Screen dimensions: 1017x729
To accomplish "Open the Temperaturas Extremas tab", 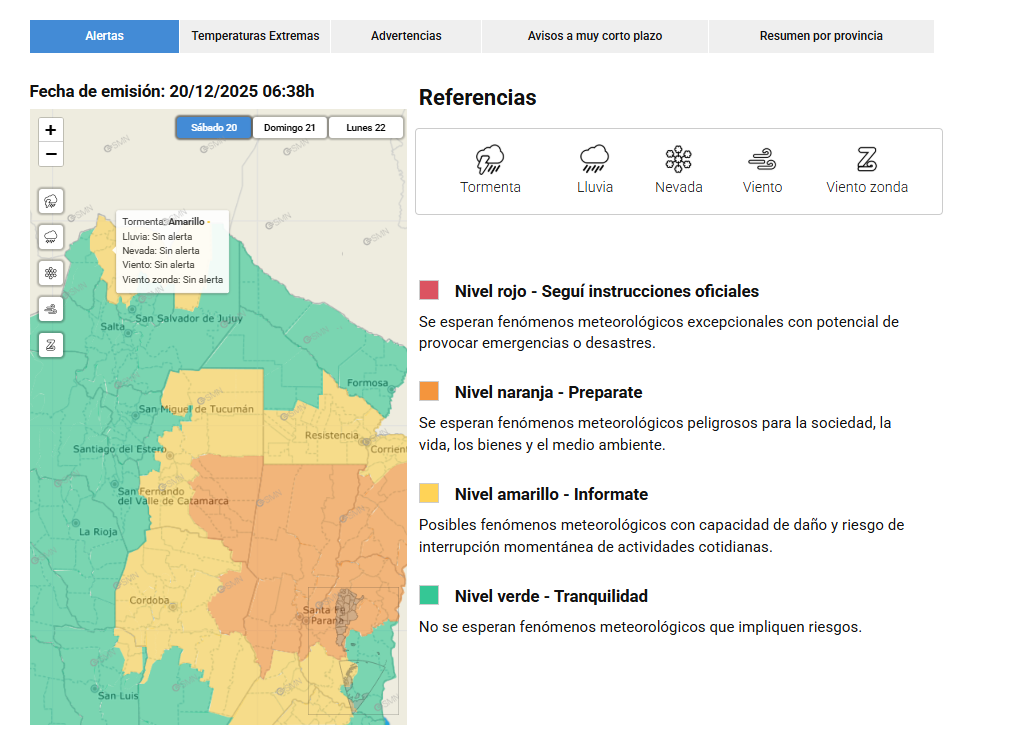I will click(x=255, y=36).
